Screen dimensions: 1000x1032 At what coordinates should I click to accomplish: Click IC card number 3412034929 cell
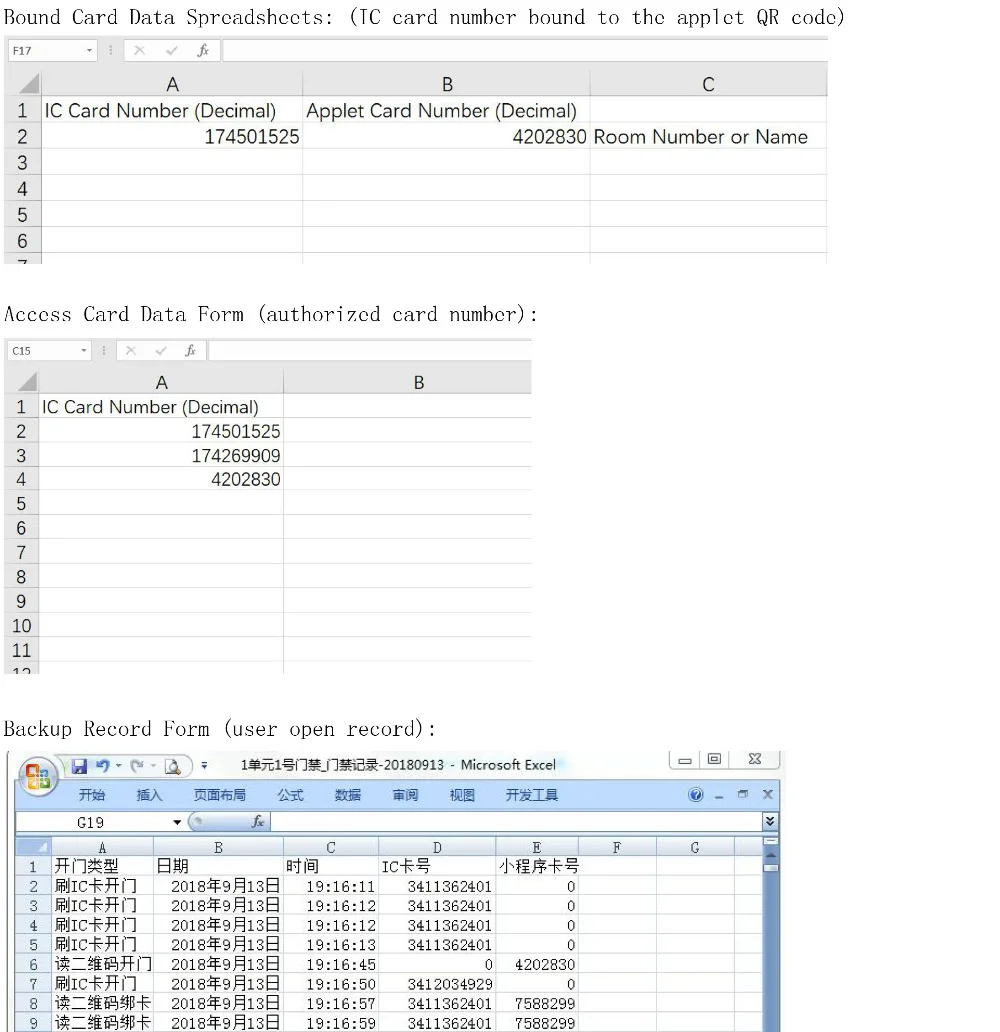[437, 983]
